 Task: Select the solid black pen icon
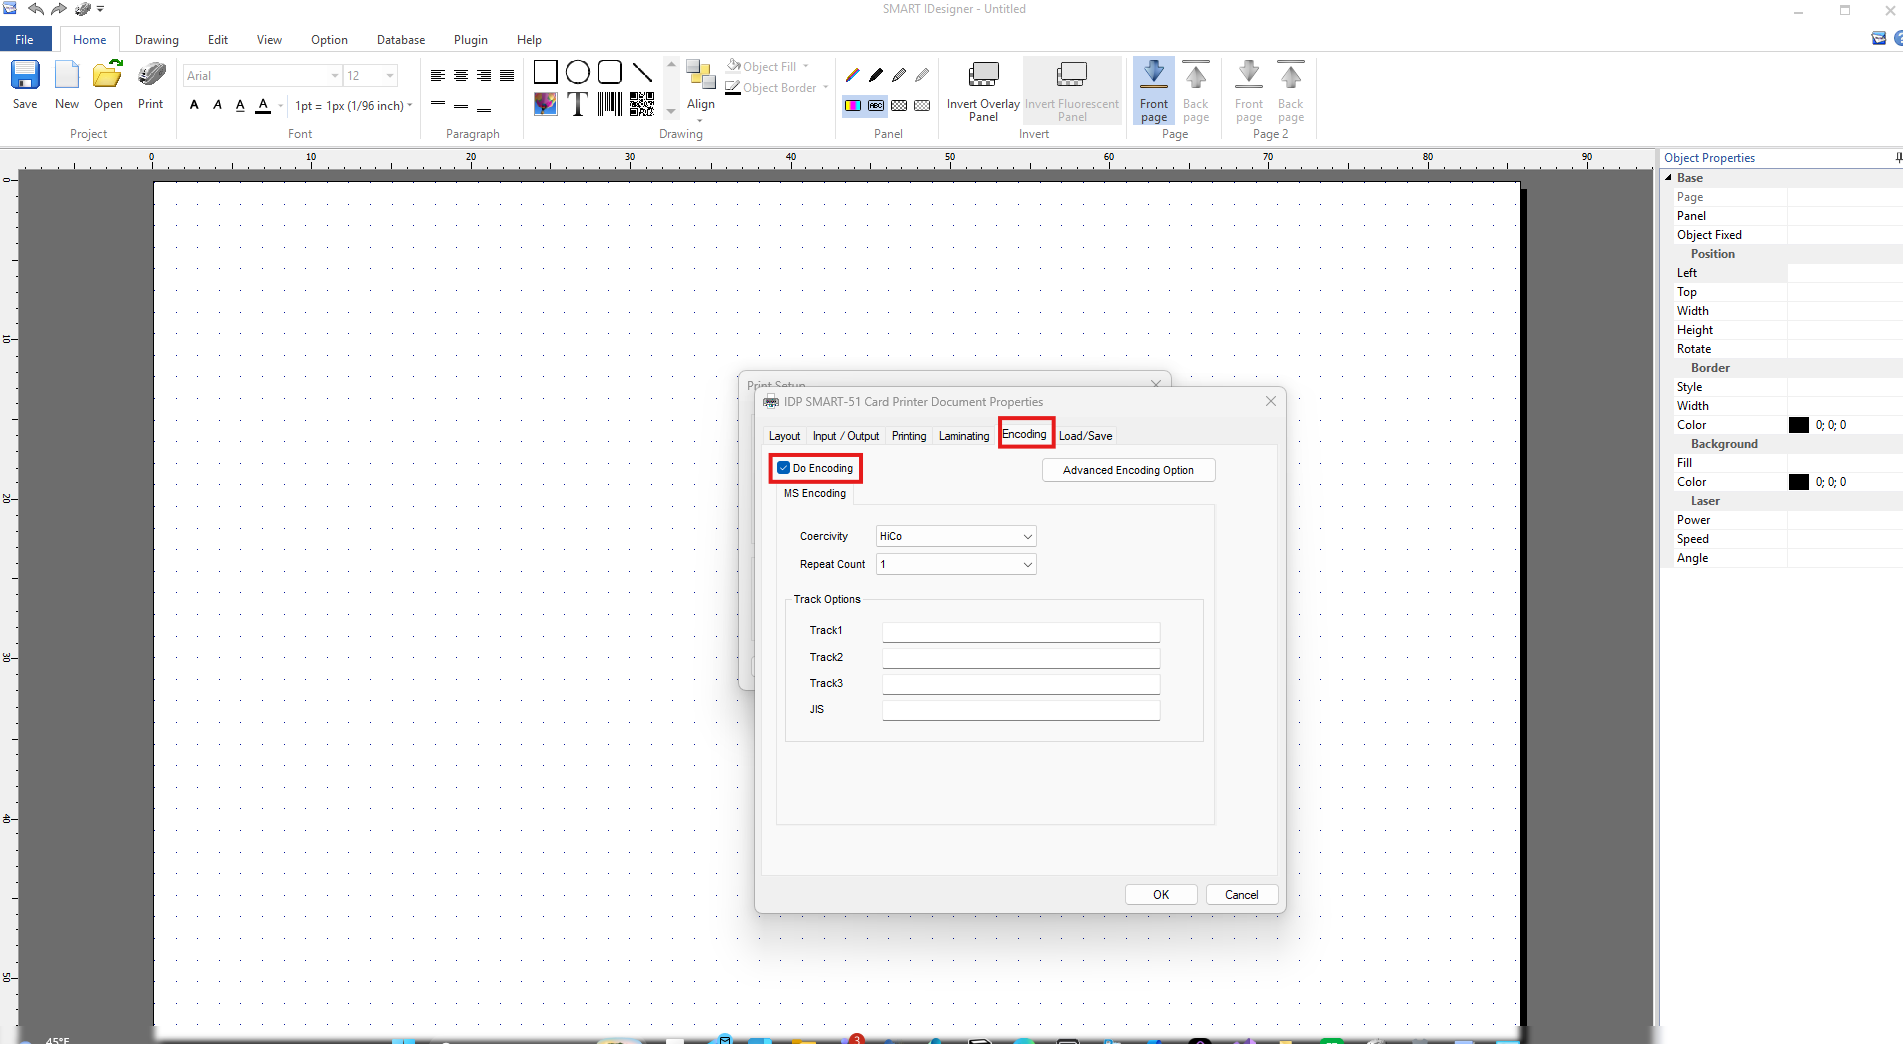[876, 75]
